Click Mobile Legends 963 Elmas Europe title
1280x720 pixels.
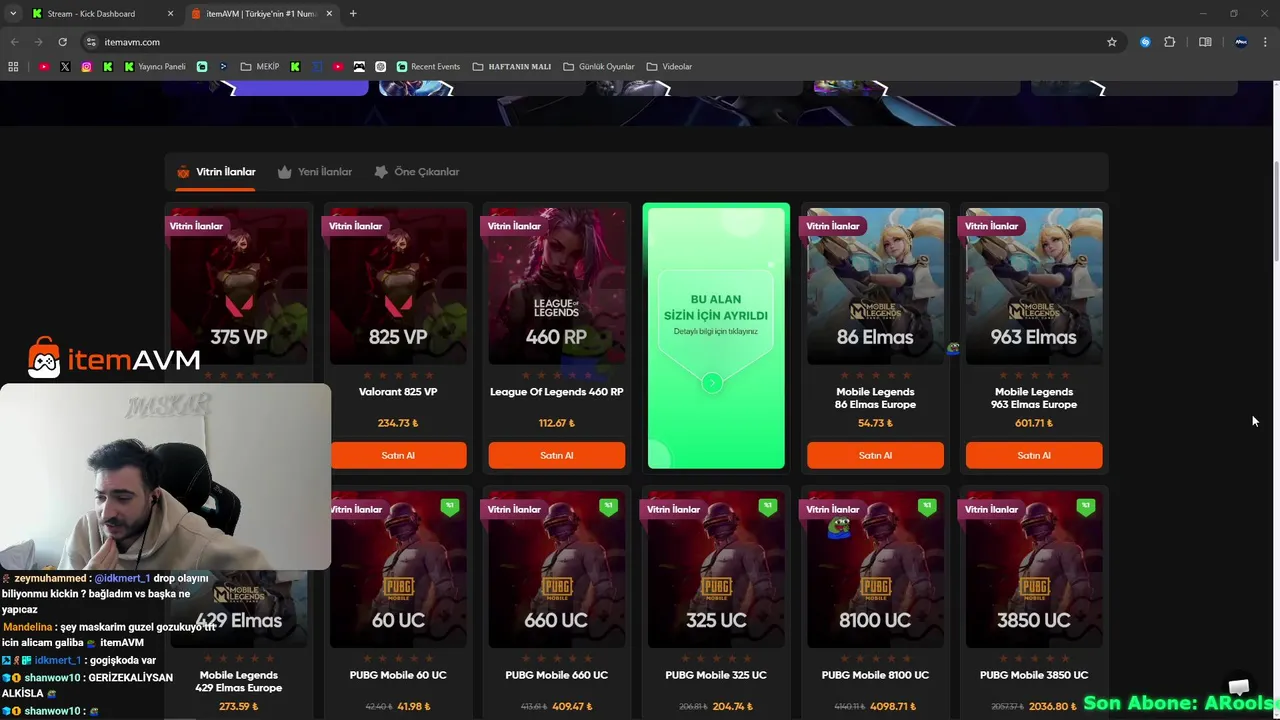1034,398
